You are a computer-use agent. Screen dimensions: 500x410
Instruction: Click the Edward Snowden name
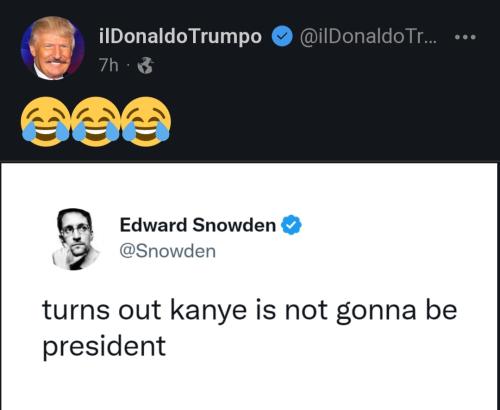pyautogui.click(x=198, y=225)
